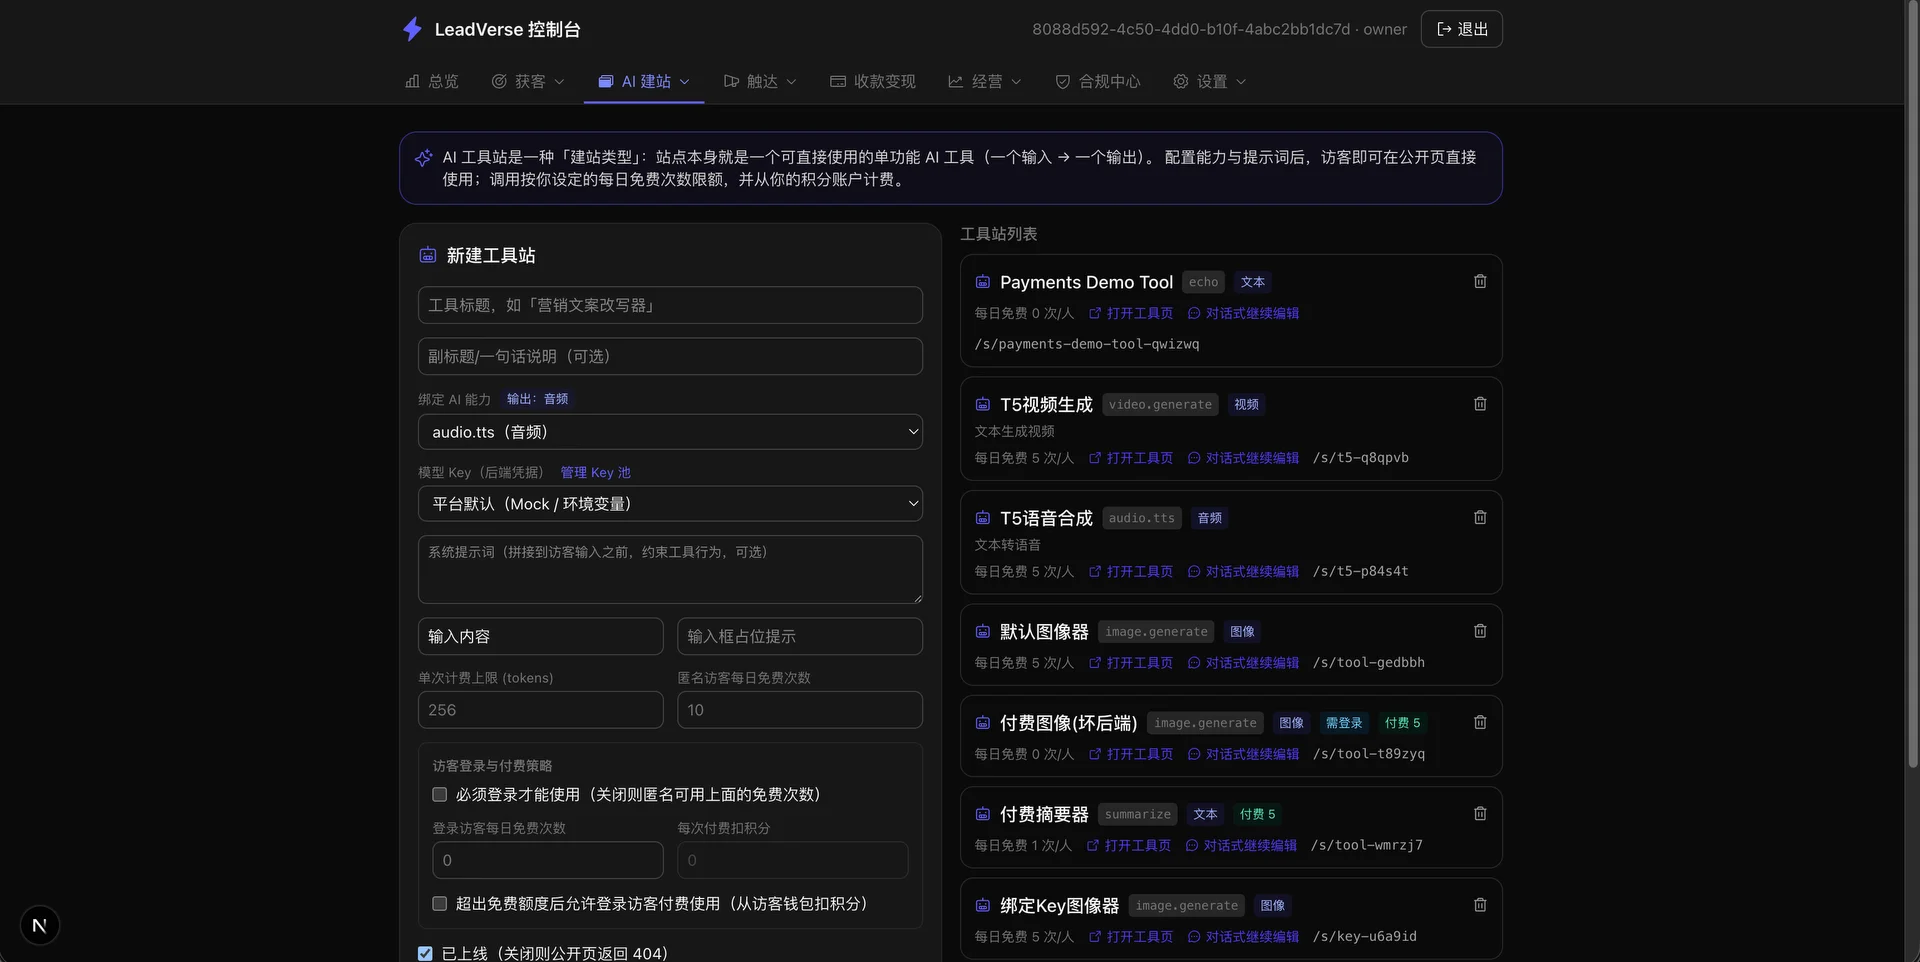Click the 默认图像器 robot icon

coord(983,632)
